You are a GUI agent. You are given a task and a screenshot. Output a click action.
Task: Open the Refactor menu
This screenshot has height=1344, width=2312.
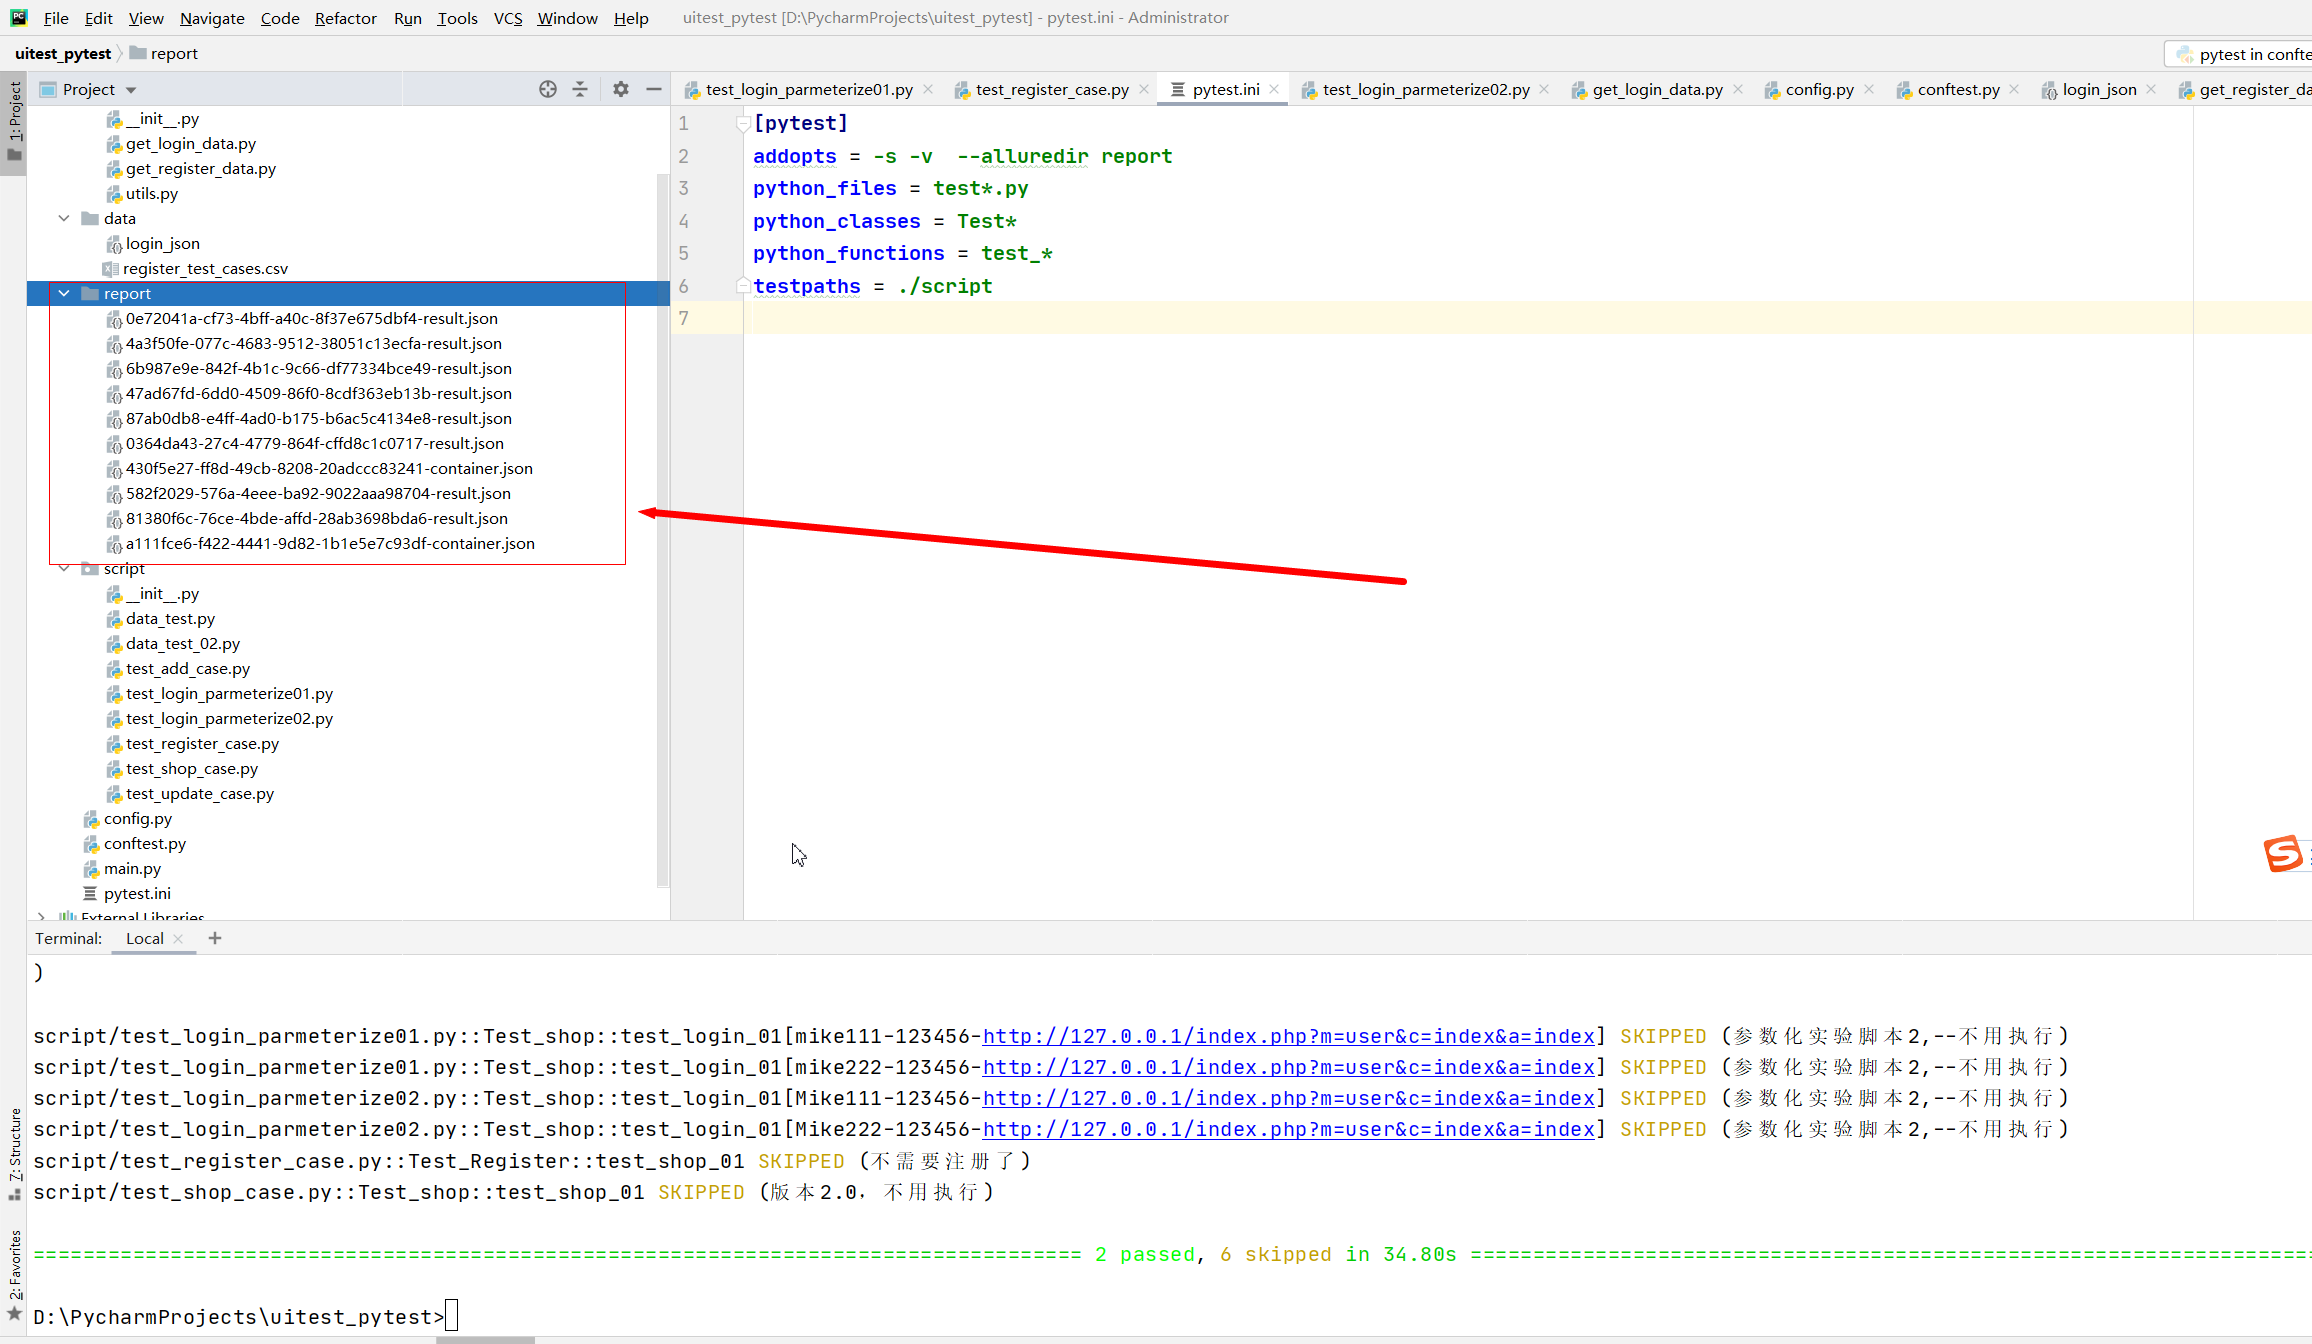click(345, 18)
